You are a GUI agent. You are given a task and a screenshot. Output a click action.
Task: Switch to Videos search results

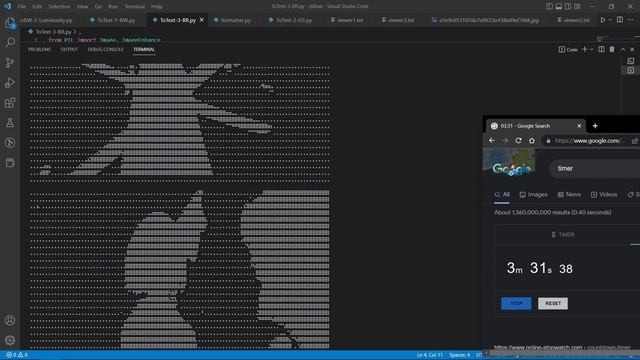click(604, 195)
